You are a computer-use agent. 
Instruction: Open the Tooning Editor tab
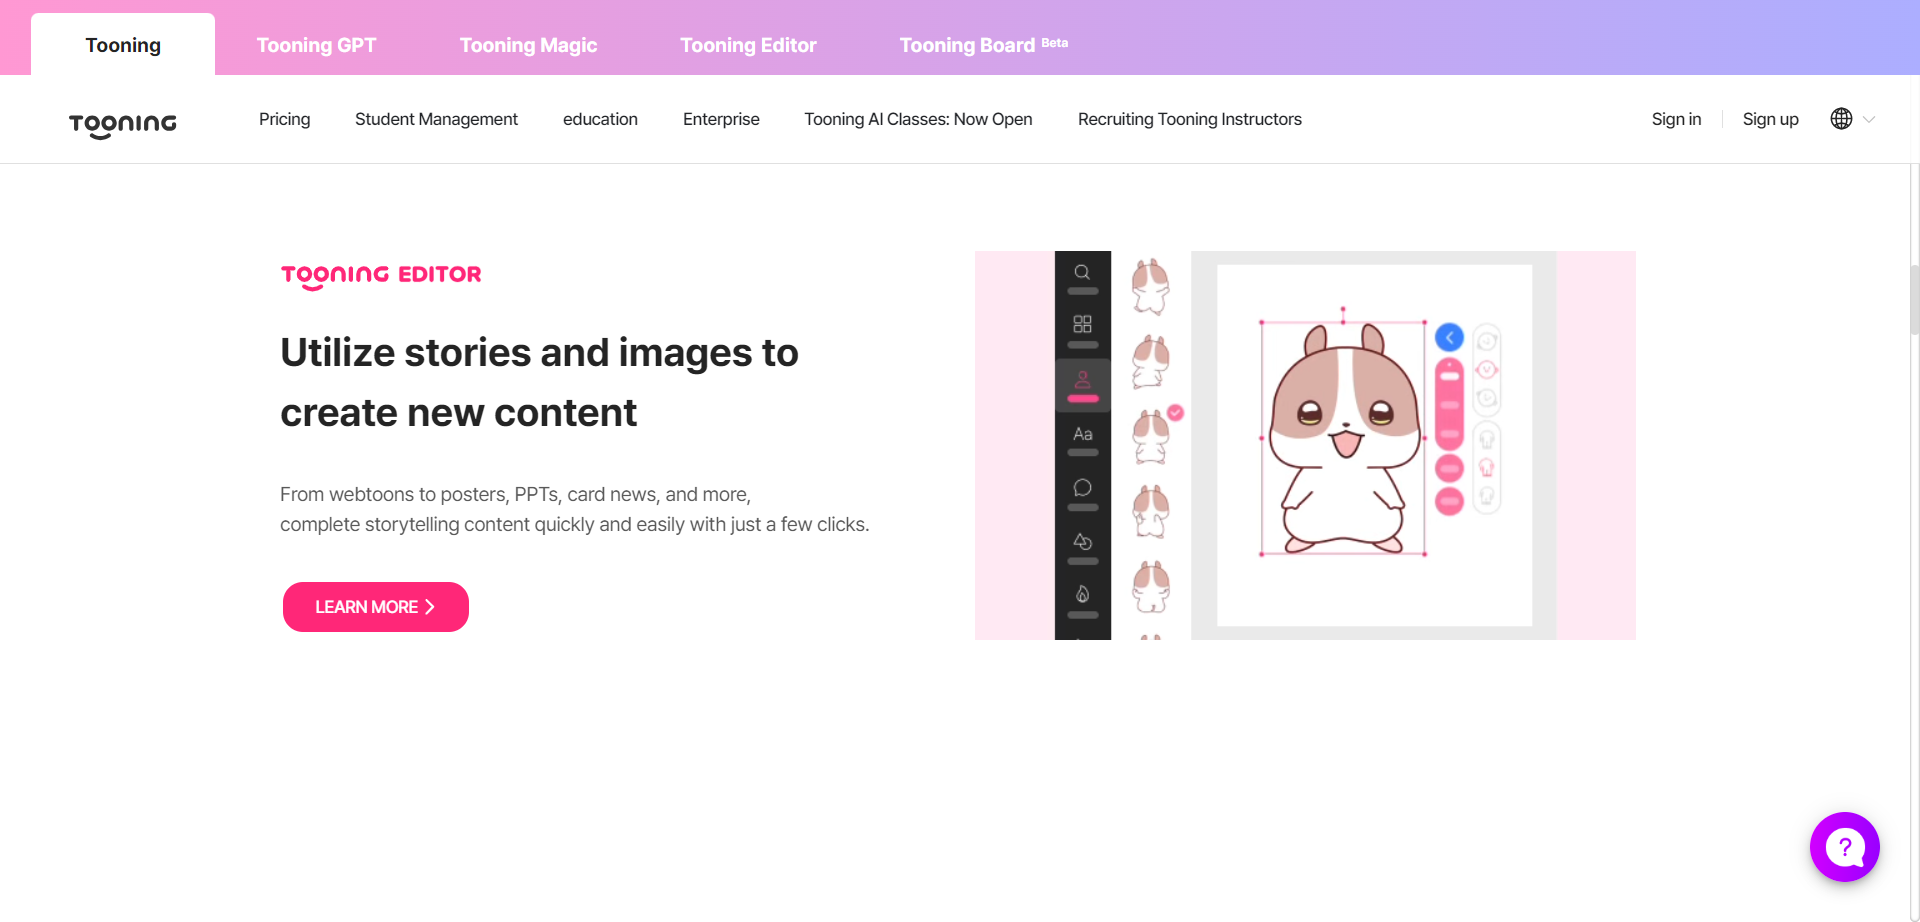[x=748, y=45]
